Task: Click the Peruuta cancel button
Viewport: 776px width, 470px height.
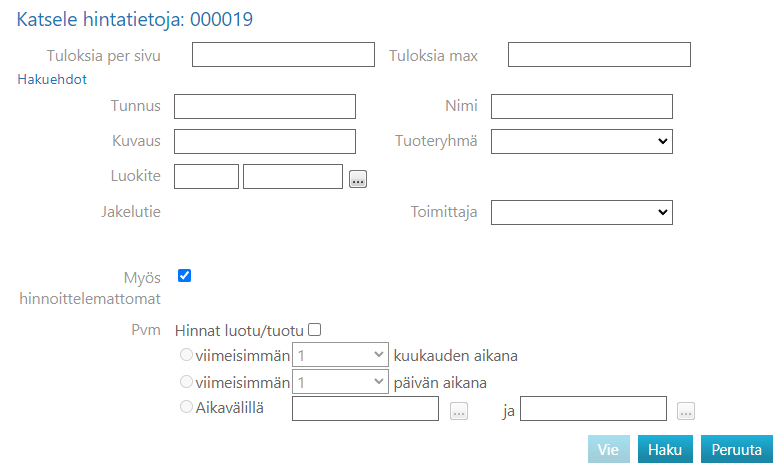Action: (x=737, y=450)
